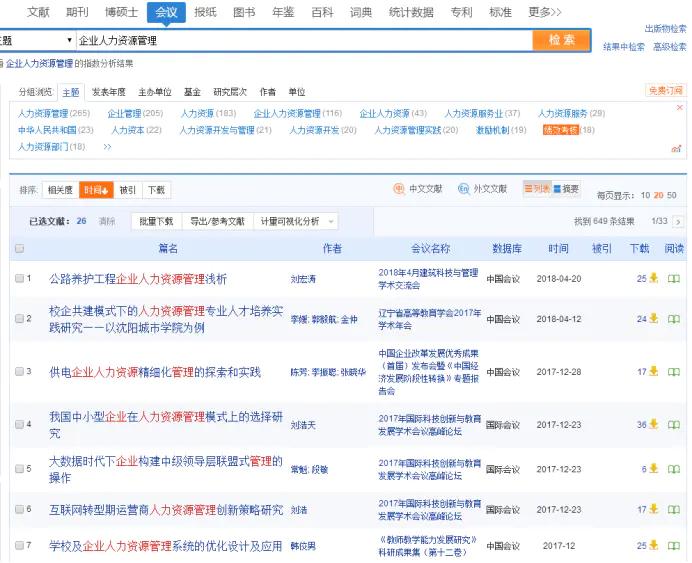Open the chart icon in the topic panel
Image resolution: width=692 pixels, height=563 pixels.
tap(676, 149)
